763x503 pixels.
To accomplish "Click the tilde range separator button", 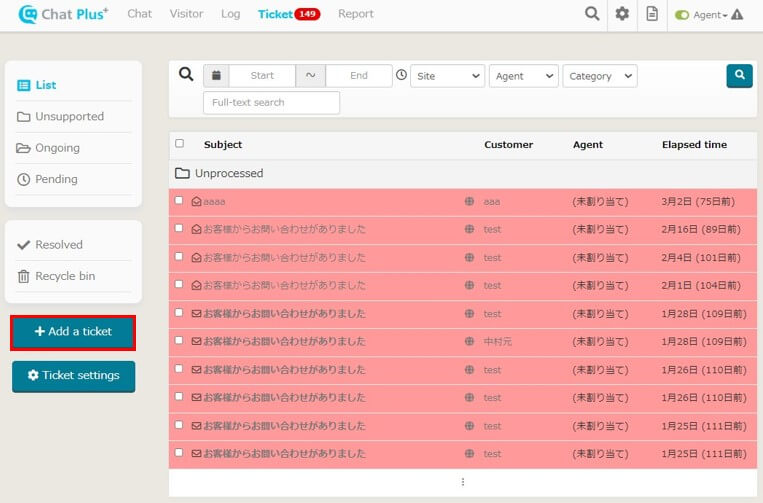I will tap(310, 75).
